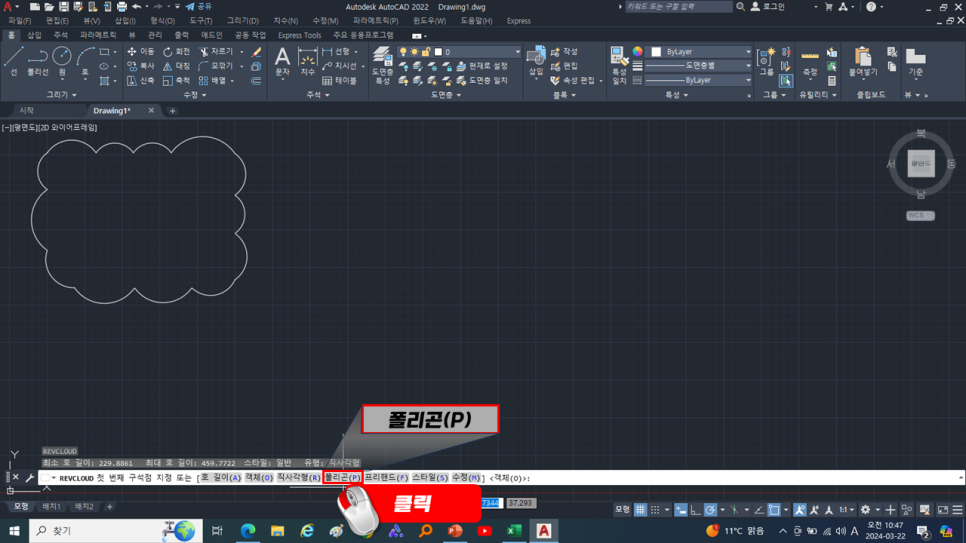Select the Arc (호) tool
The height and width of the screenshot is (543, 966).
click(85, 61)
